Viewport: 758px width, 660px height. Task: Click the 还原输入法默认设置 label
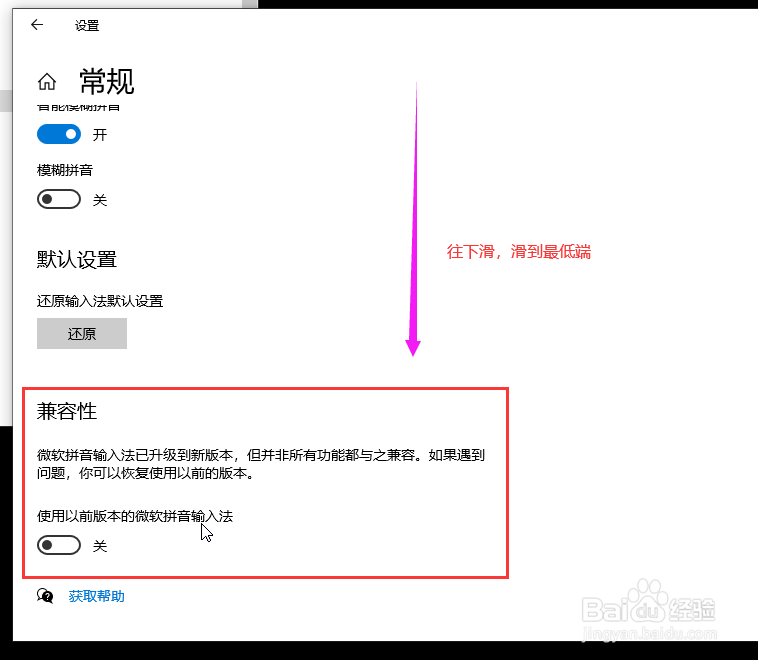tap(100, 301)
